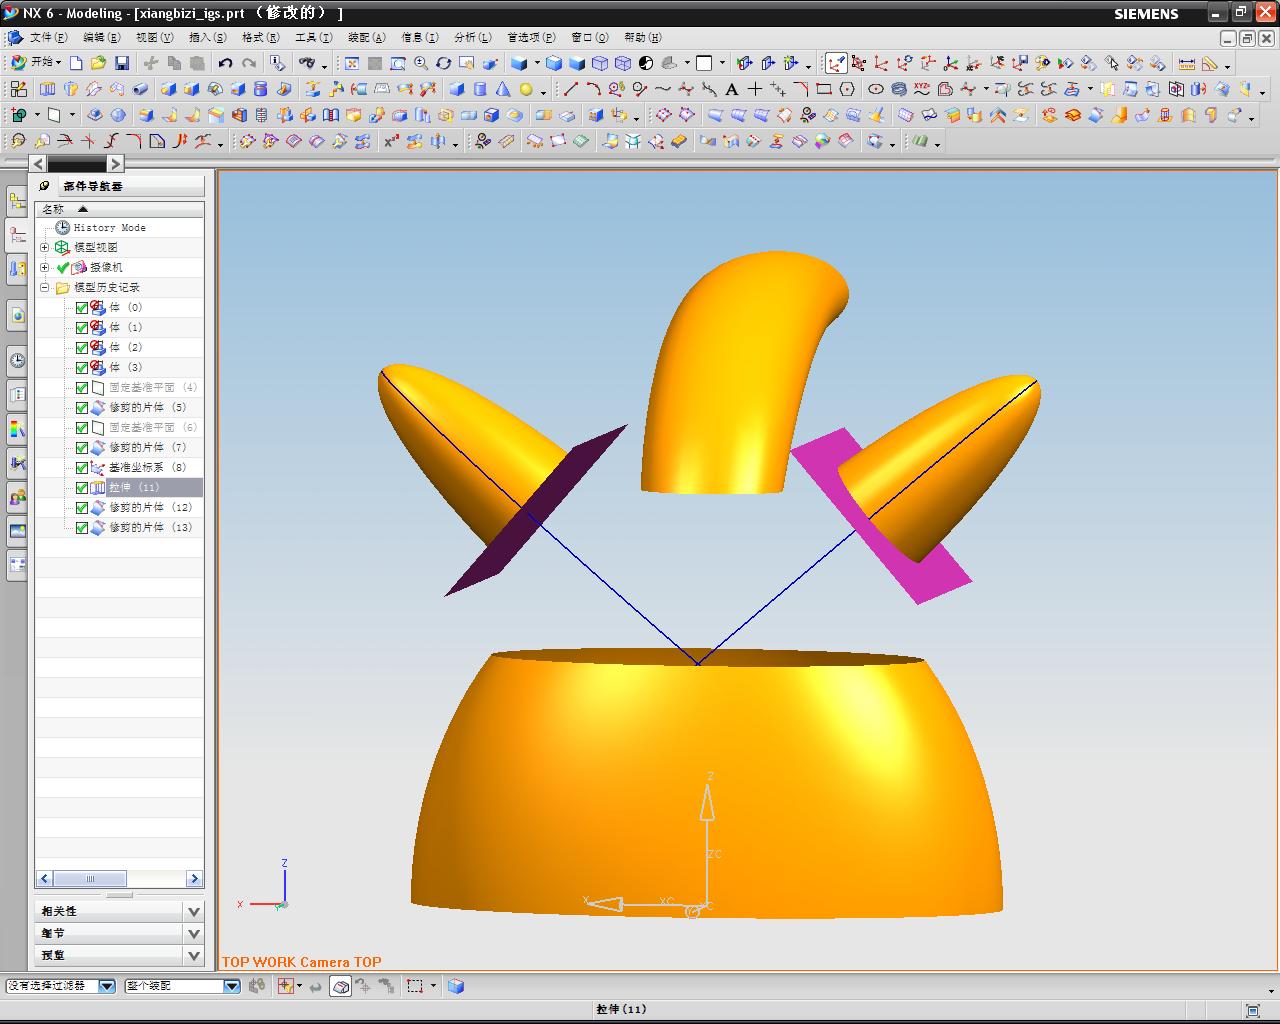
Task: Select the Rotate view tool
Action: pos(444,63)
